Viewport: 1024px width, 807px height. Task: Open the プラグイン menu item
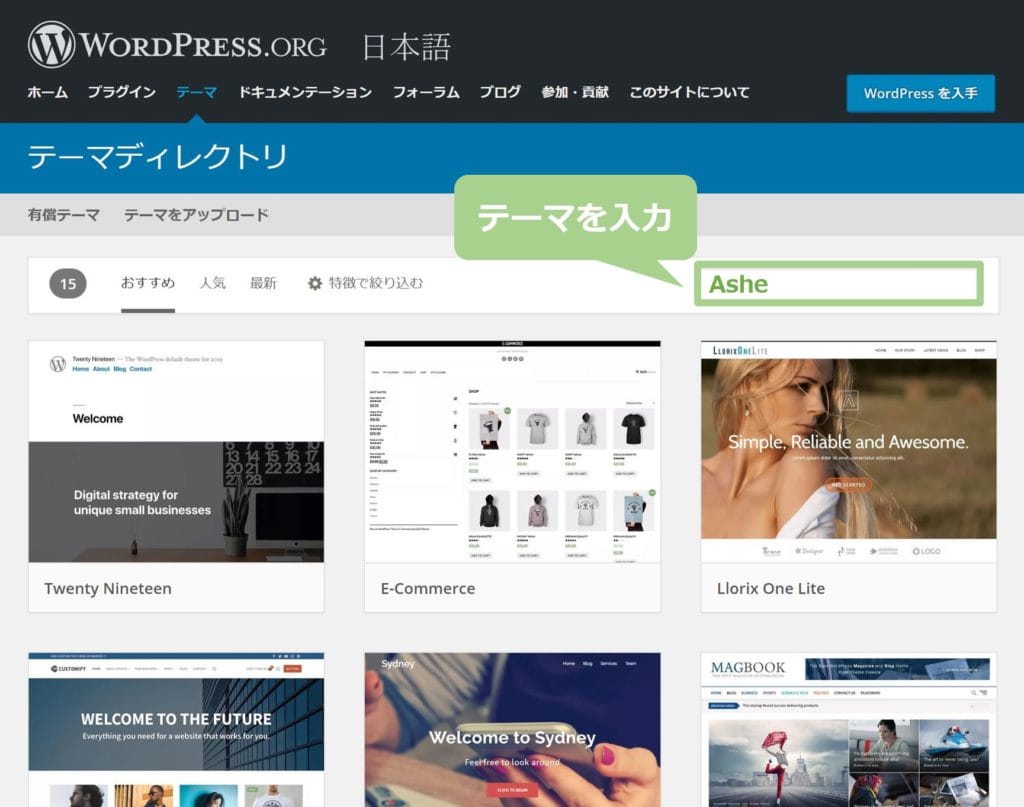(x=121, y=93)
